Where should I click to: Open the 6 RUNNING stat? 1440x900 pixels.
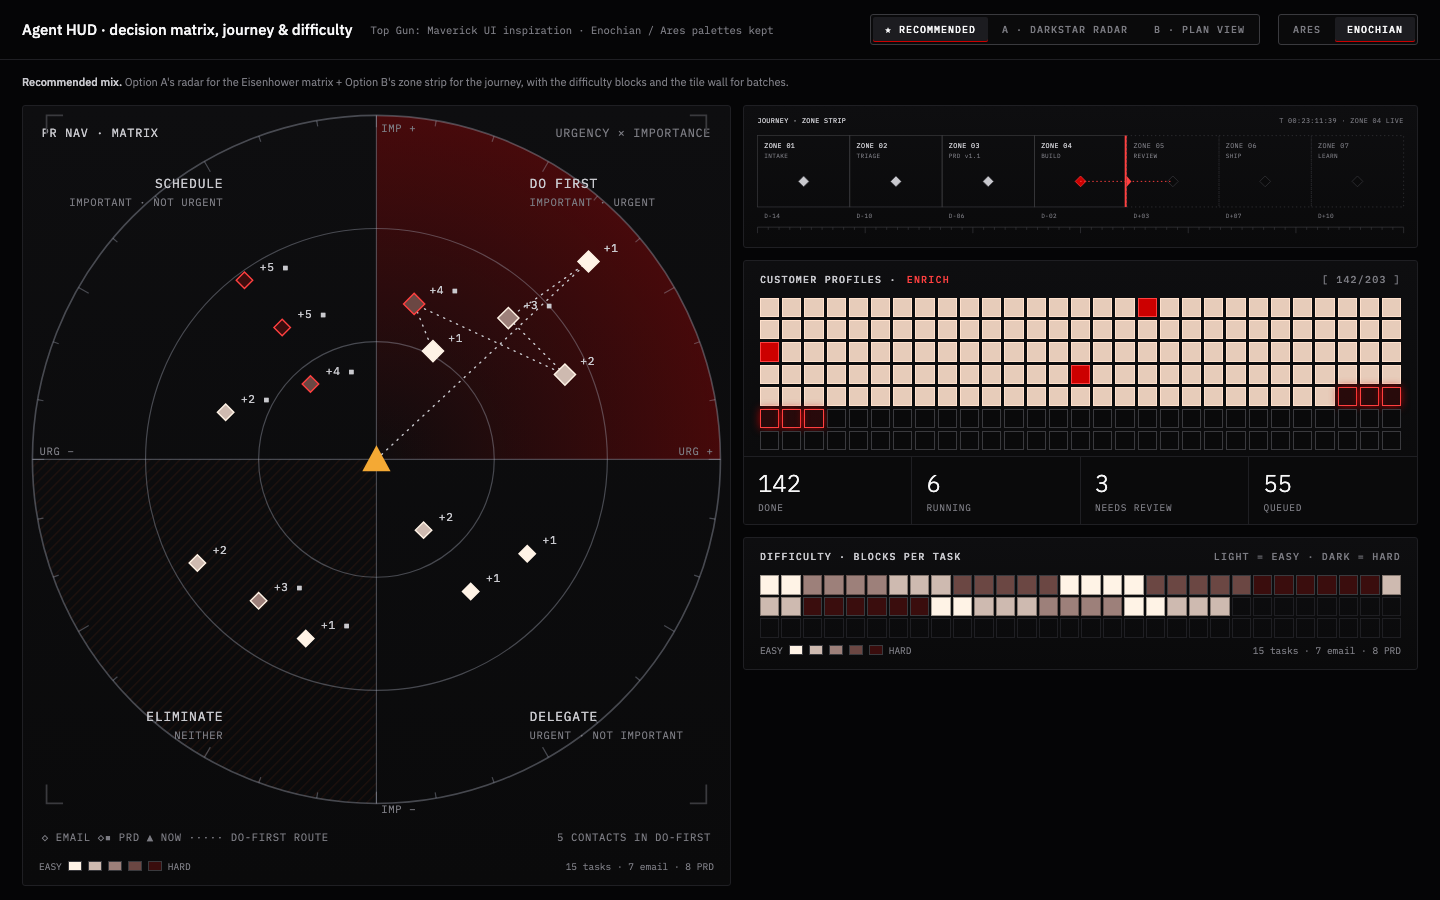click(996, 491)
